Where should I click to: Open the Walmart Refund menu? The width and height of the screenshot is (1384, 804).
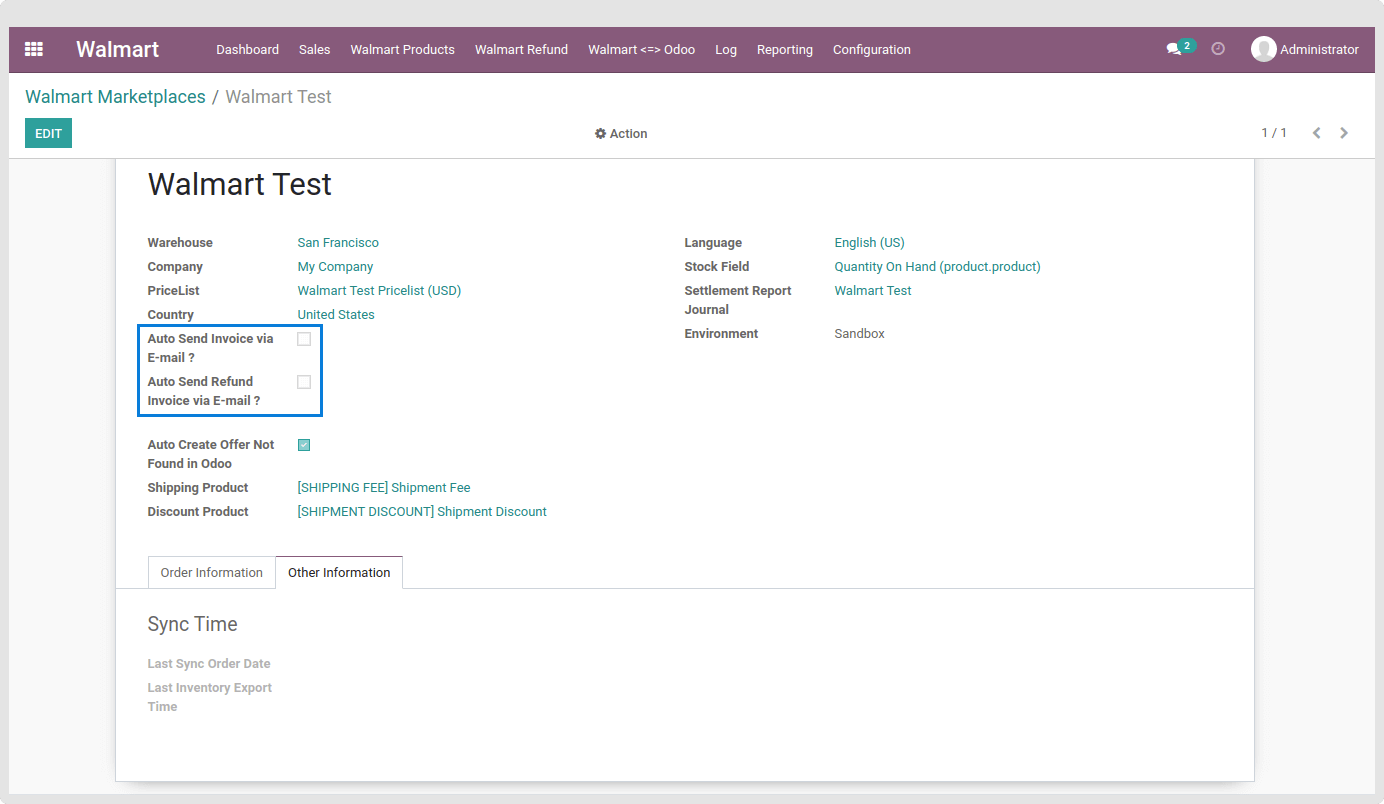tap(521, 49)
